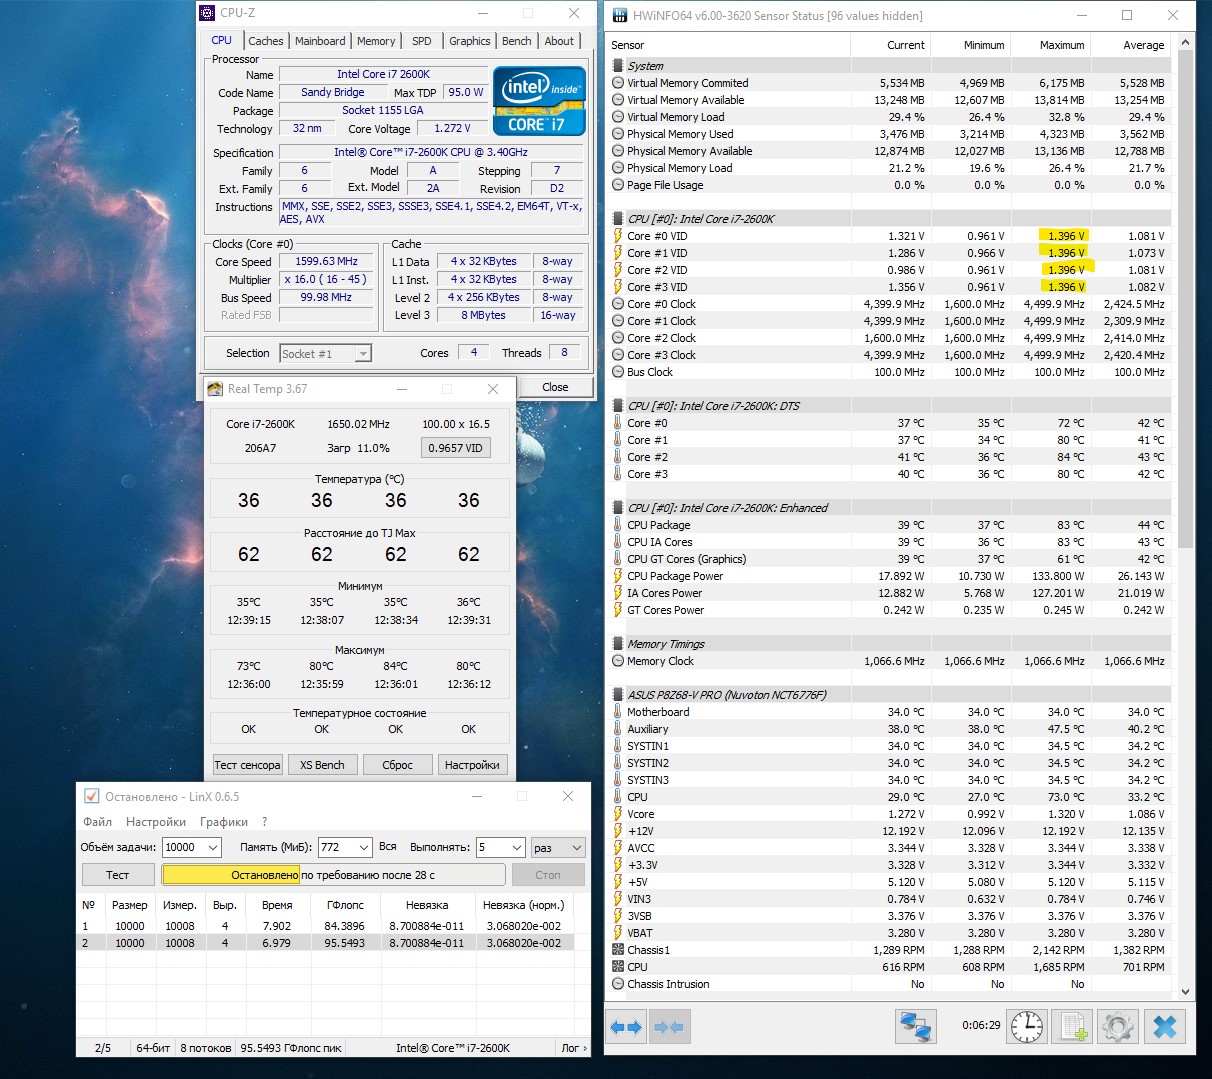This screenshot has width=1212, height=1079.
Task: Switch to CPU-Z Graphics tab
Action: click(469, 41)
